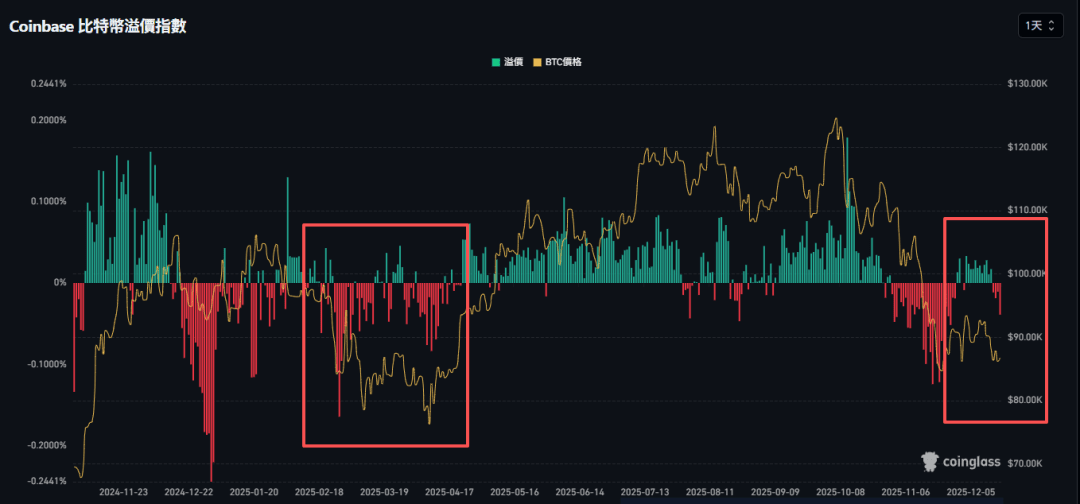Click the 2025-10-08 date label
This screenshot has height=504, width=1080.
[x=840, y=492]
